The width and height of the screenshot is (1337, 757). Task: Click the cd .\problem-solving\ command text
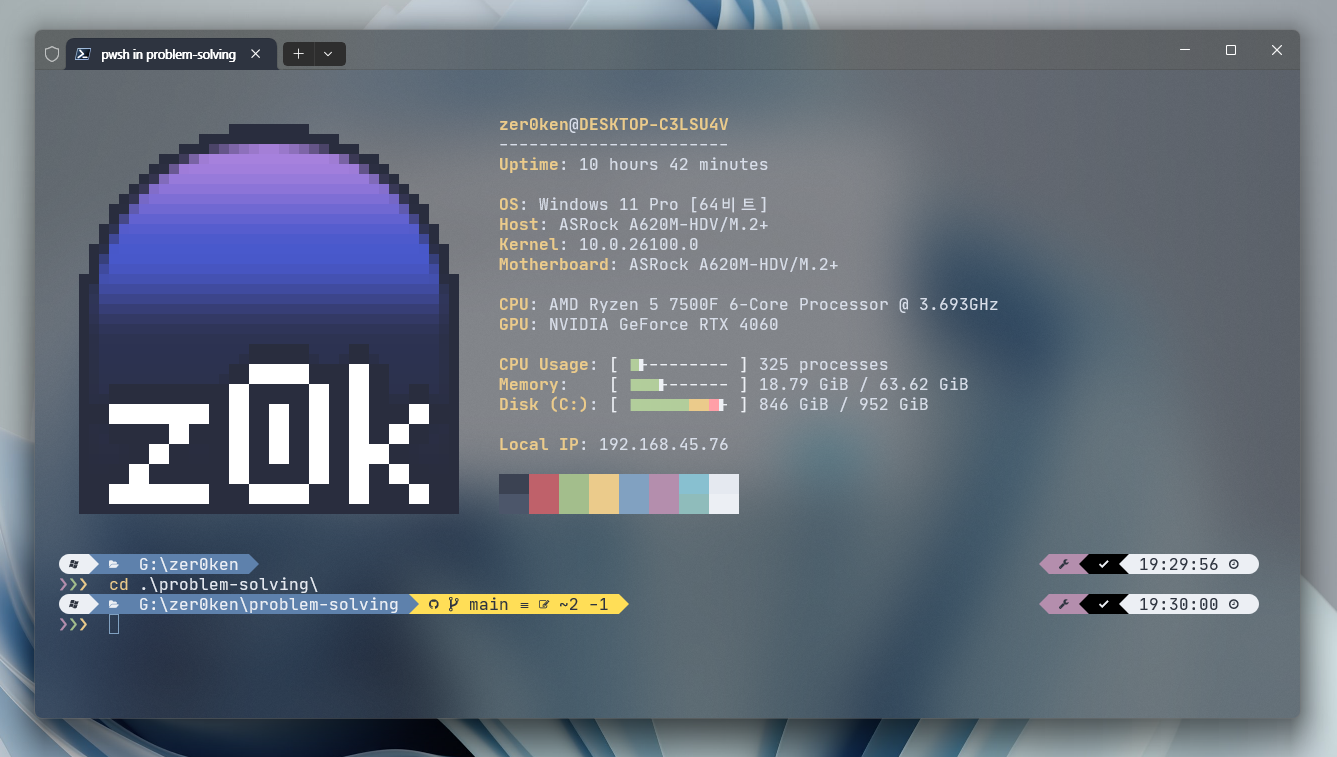coord(214,585)
